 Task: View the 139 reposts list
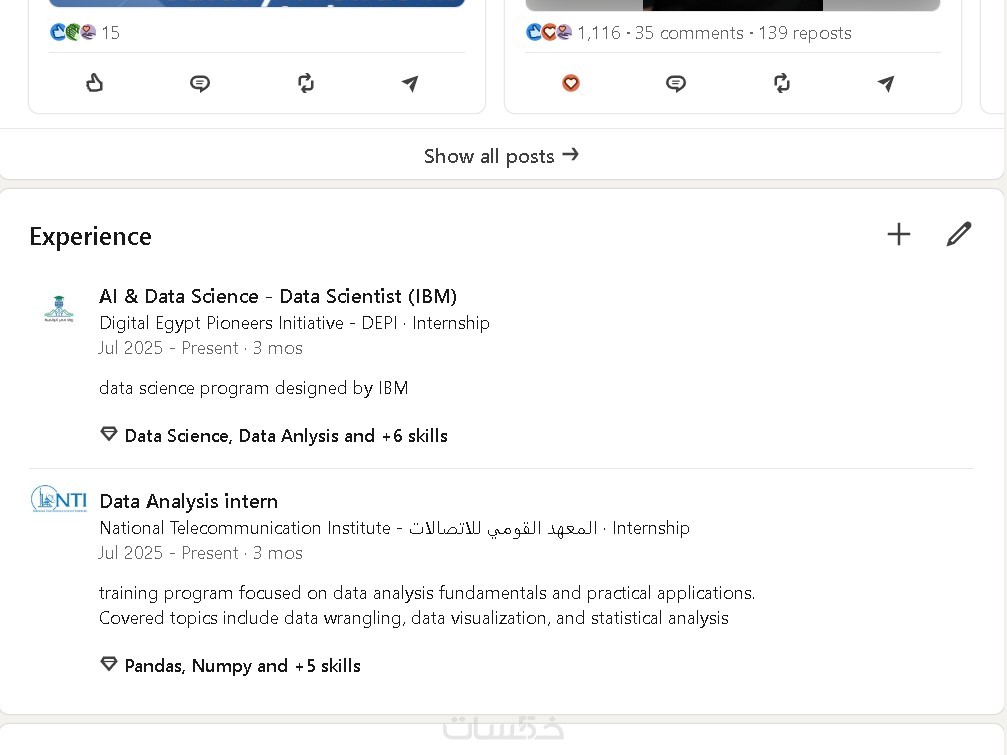click(x=805, y=33)
